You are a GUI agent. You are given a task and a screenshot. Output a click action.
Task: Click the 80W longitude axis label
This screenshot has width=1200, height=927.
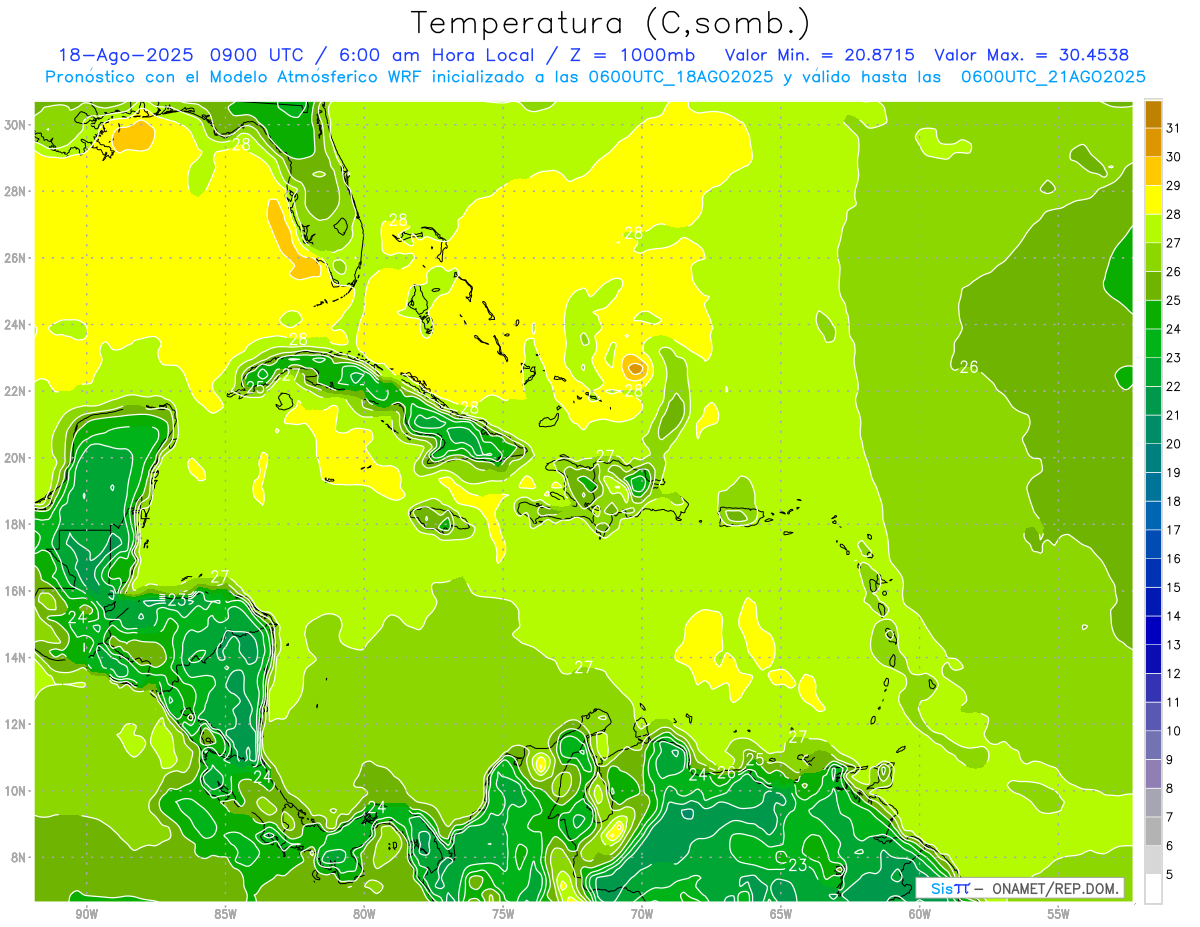coord(364,914)
